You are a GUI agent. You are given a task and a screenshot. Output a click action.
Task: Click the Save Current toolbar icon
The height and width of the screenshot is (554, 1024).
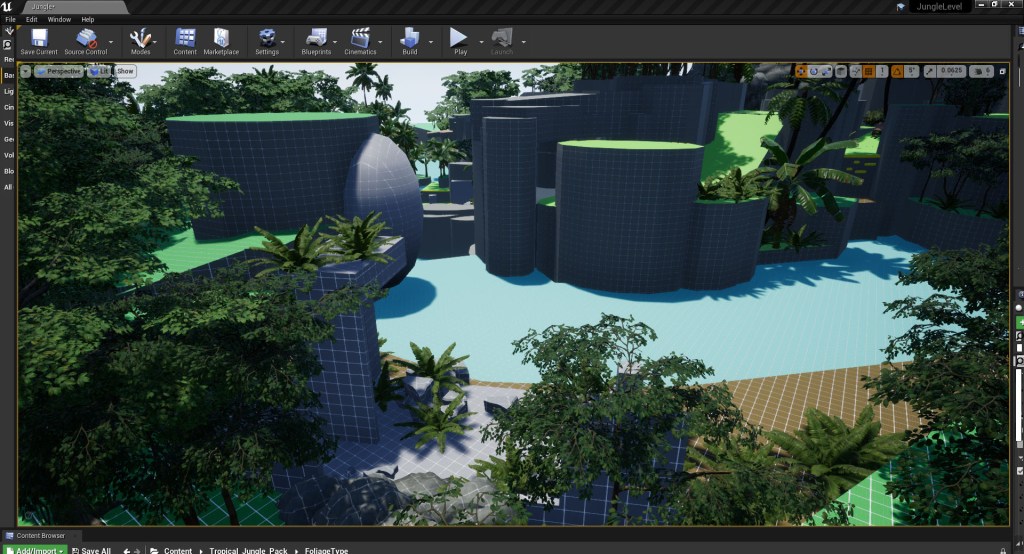[x=39, y=38]
